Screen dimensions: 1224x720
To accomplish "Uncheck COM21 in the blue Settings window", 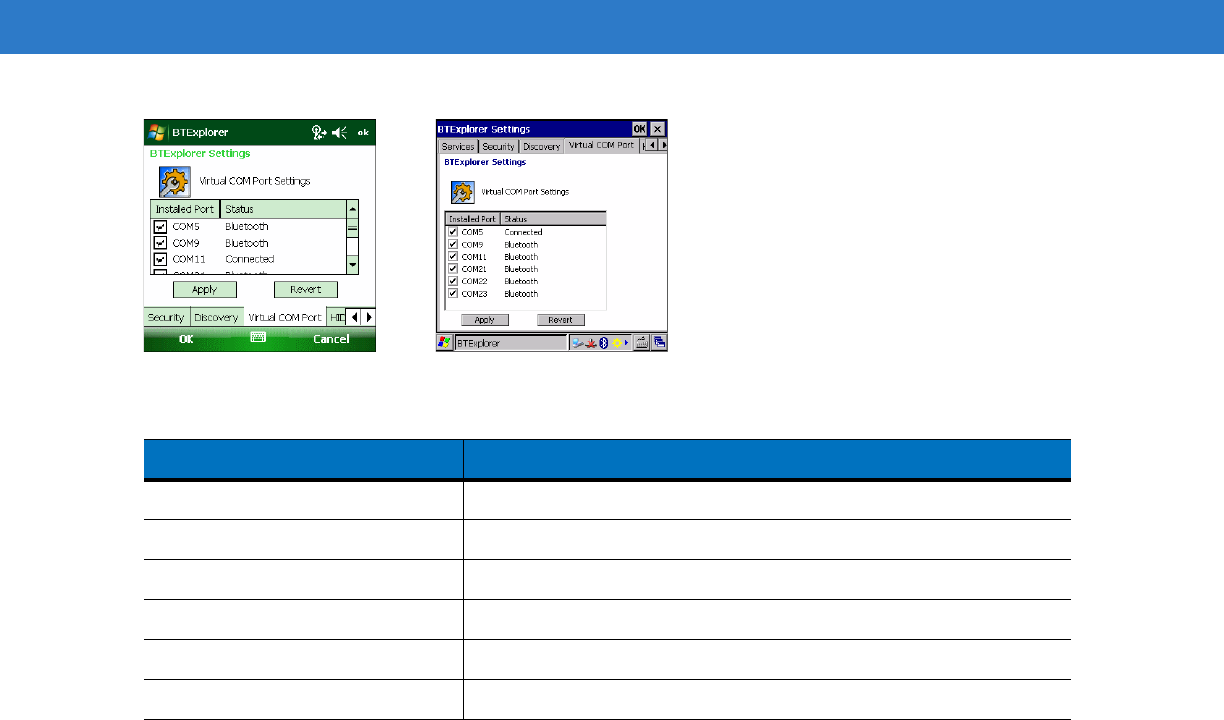I will click(453, 269).
